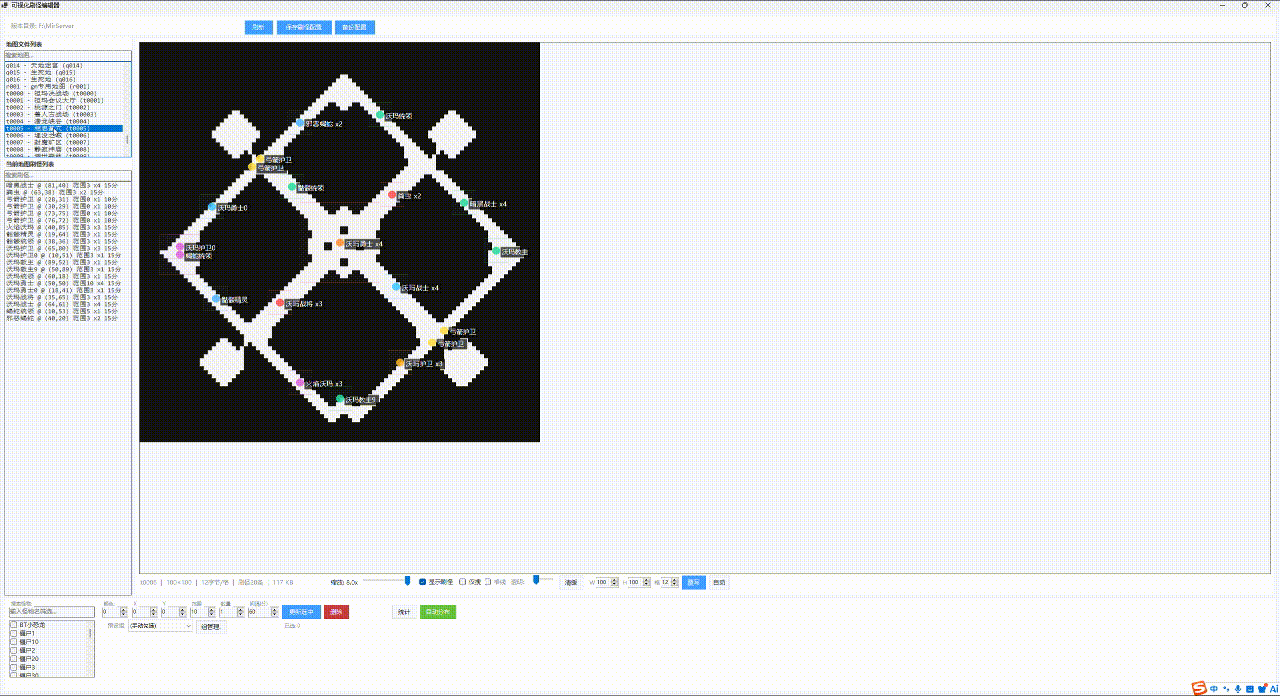Click the 统计 button

point(404,612)
